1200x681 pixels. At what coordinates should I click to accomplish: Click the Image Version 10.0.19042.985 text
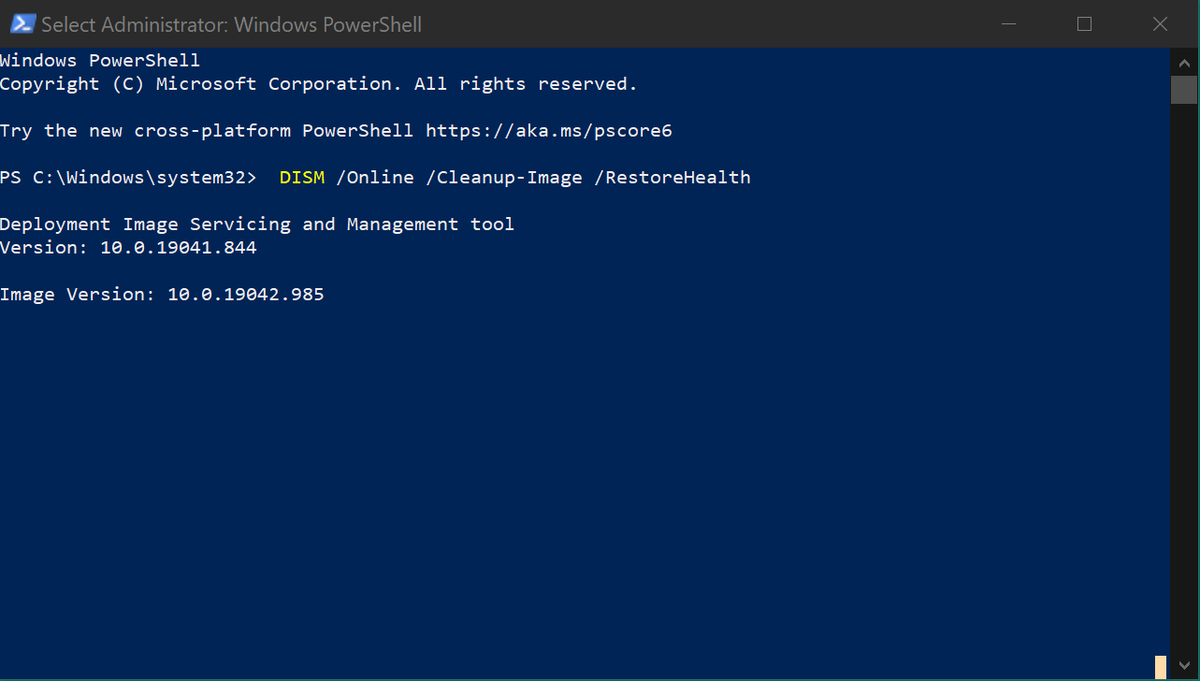(162, 294)
